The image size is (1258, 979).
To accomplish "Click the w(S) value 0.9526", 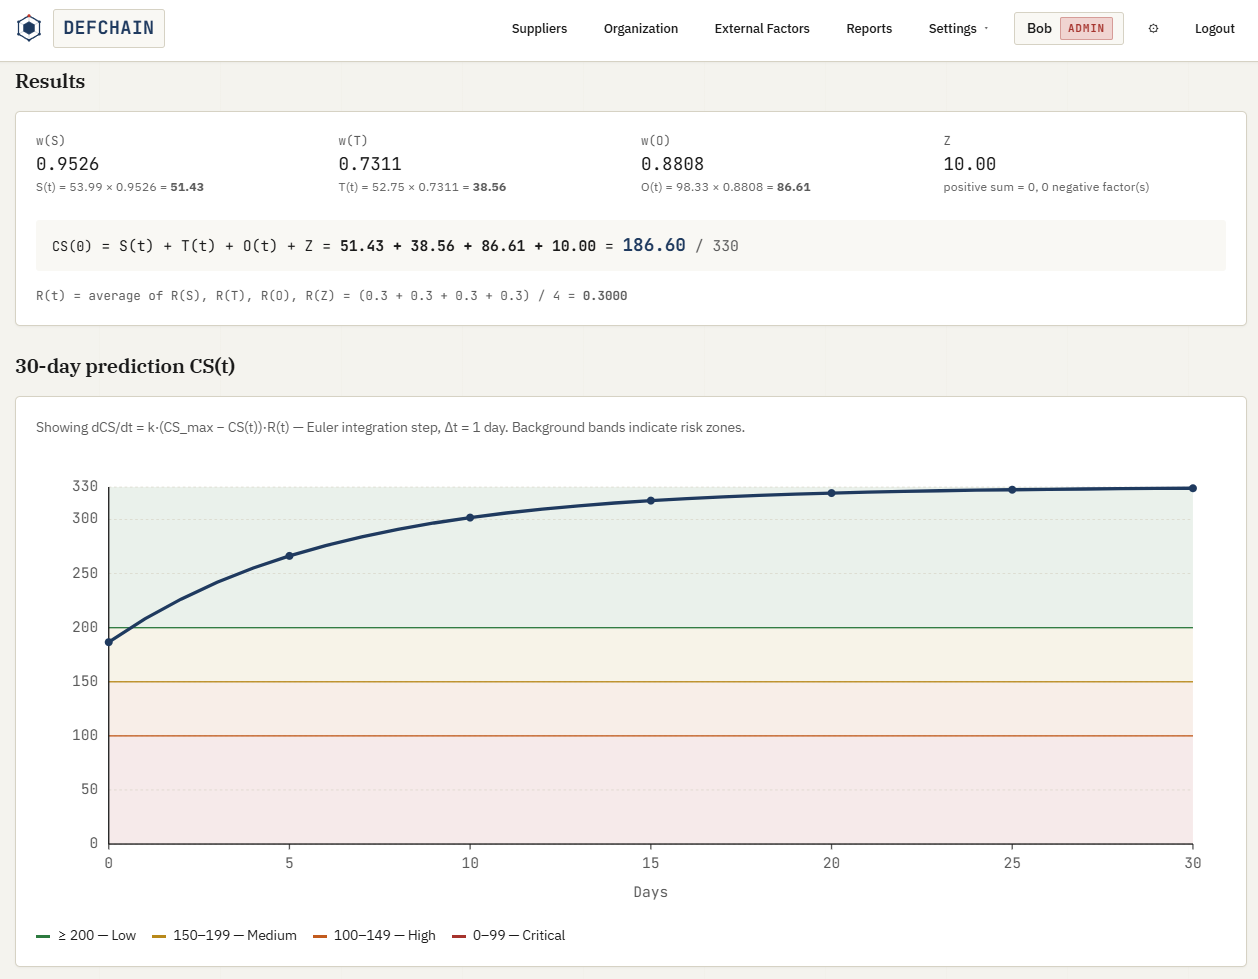I will point(68,164).
